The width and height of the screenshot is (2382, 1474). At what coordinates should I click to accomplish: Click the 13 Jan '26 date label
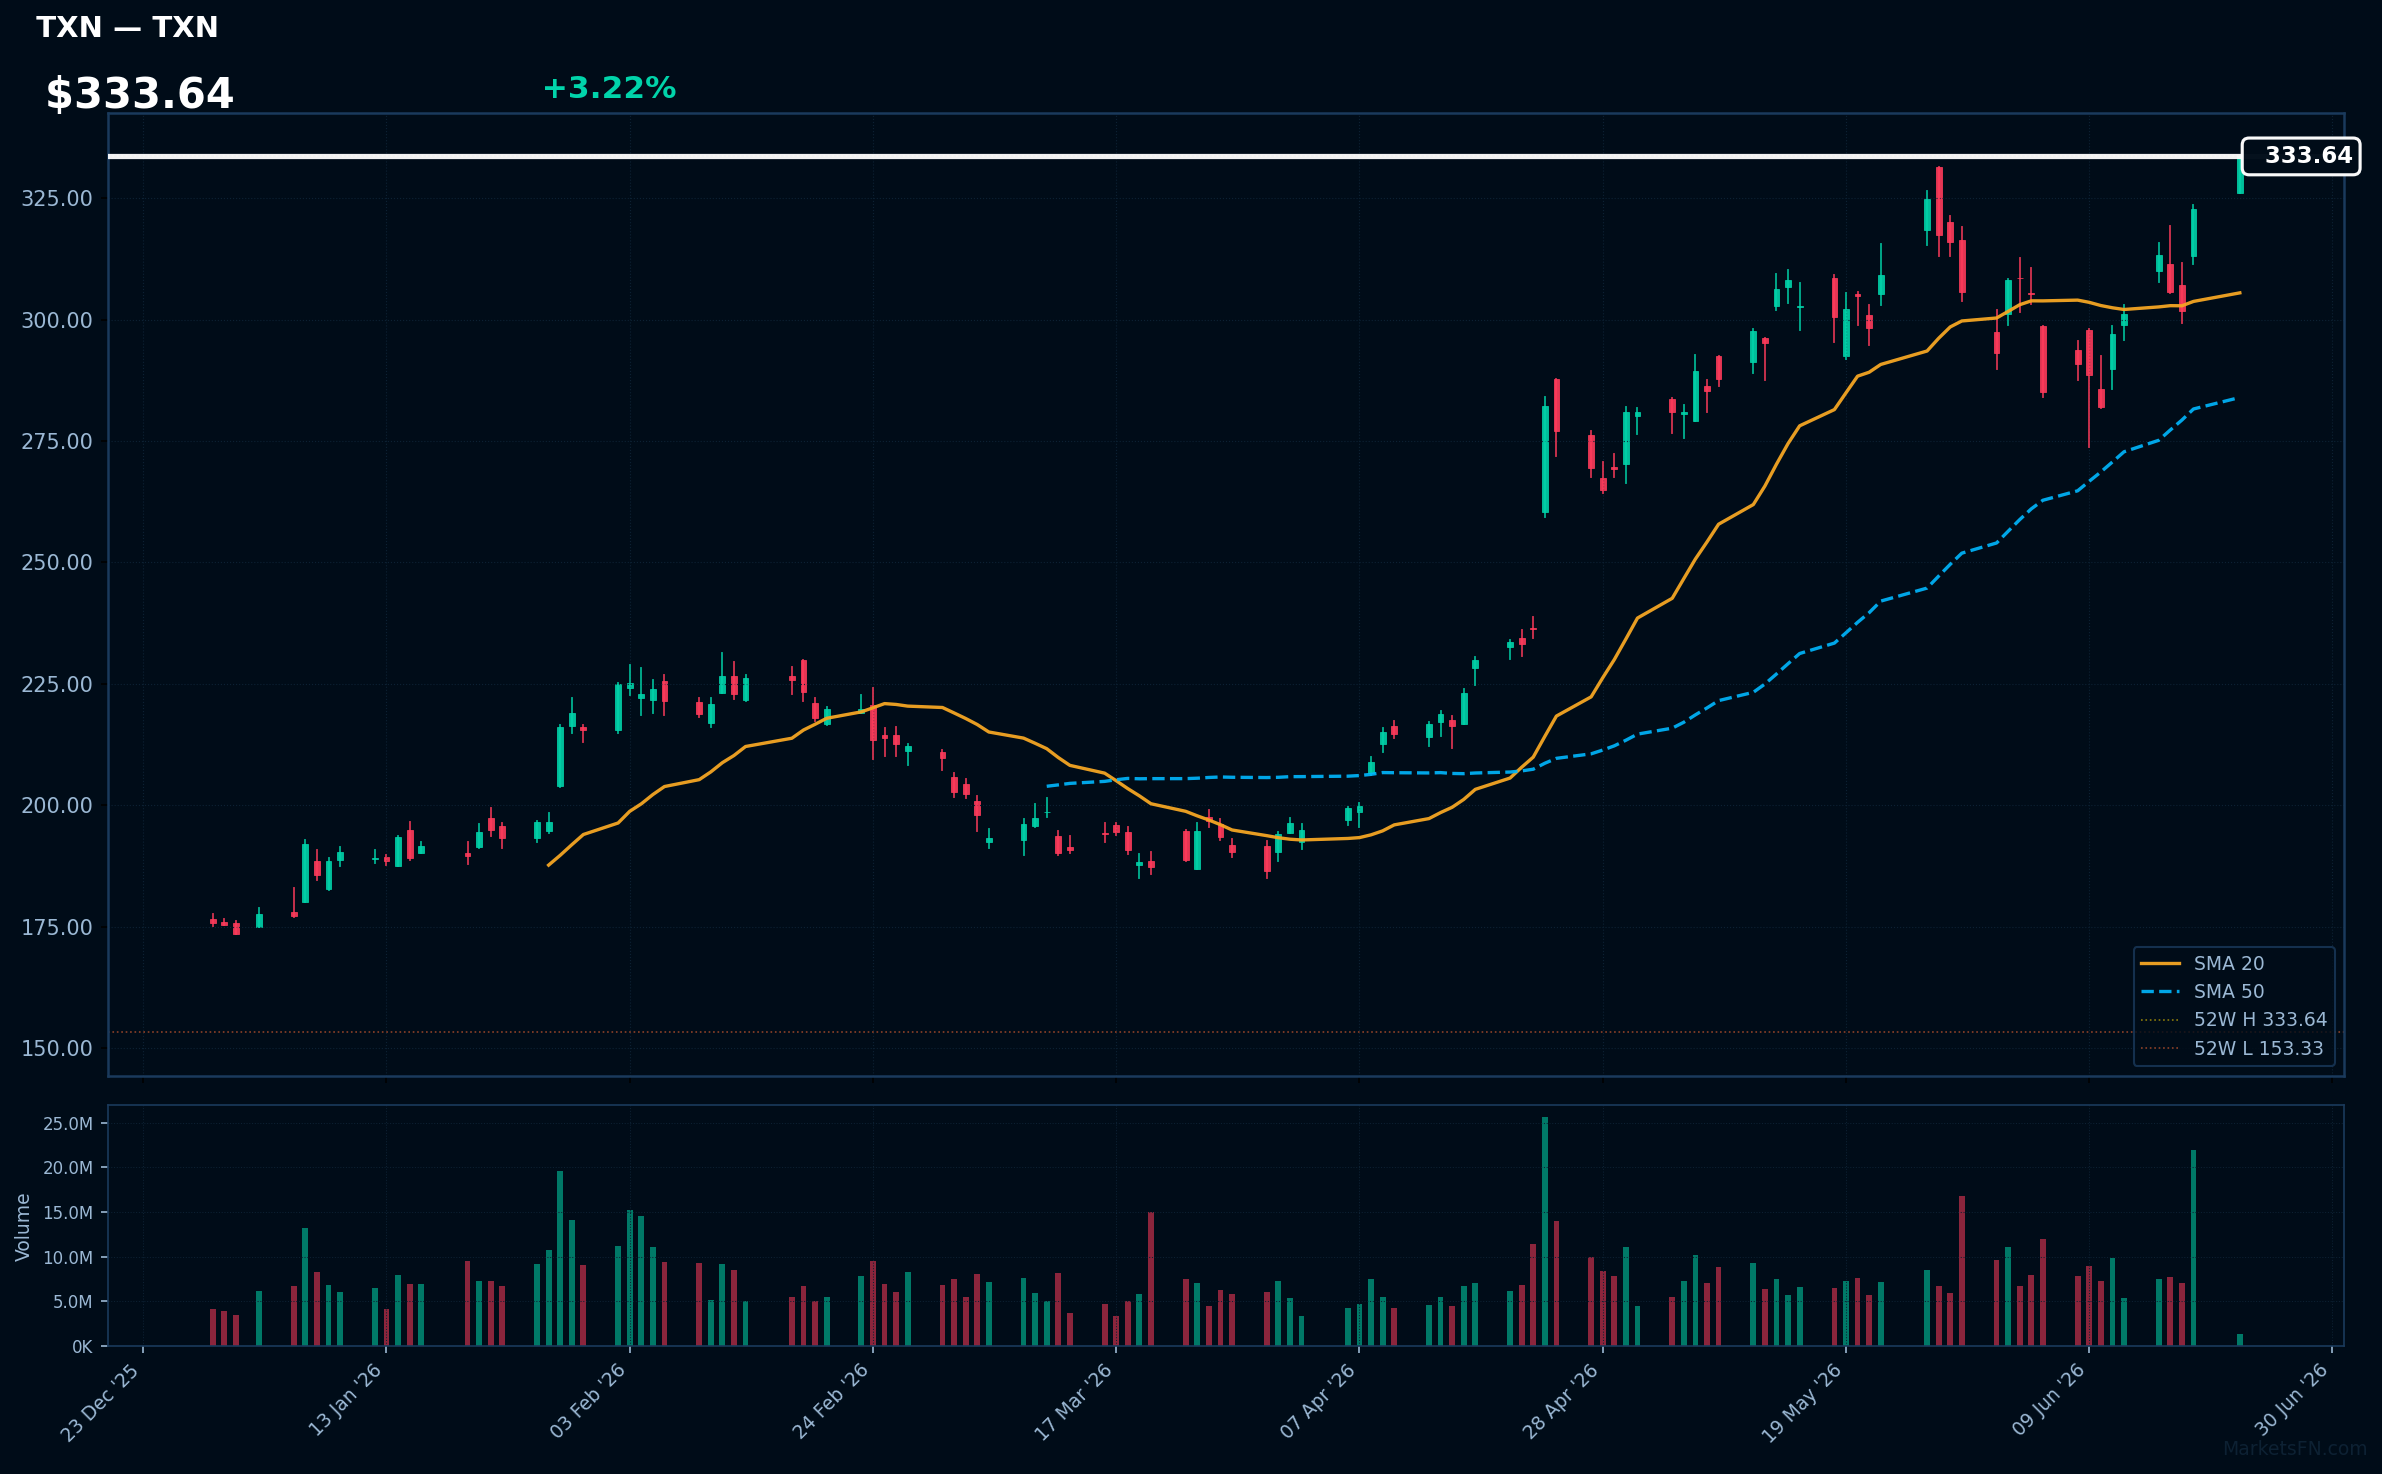pyautogui.click(x=345, y=1401)
